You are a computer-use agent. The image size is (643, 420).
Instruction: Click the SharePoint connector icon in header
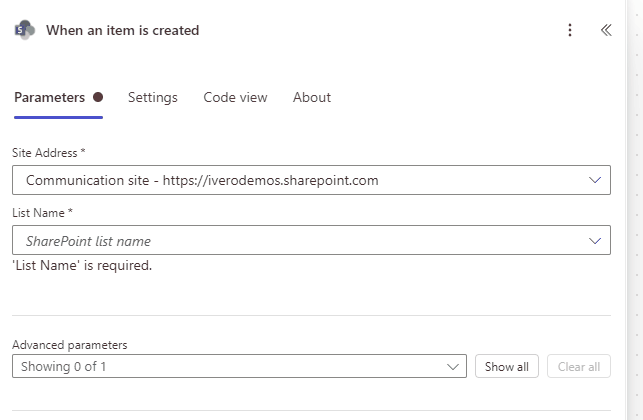(25, 30)
